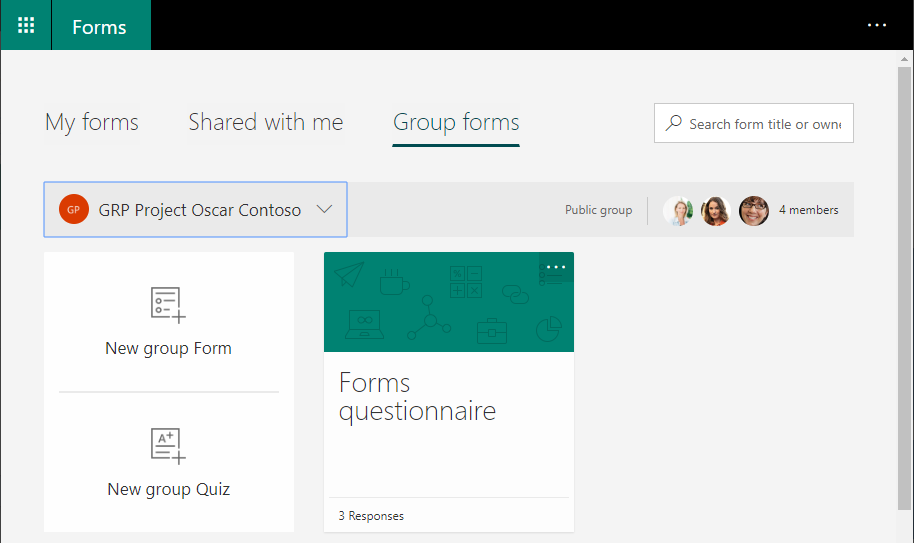Click the 3 Responses link on the card
The width and height of the screenshot is (914, 543).
click(371, 516)
